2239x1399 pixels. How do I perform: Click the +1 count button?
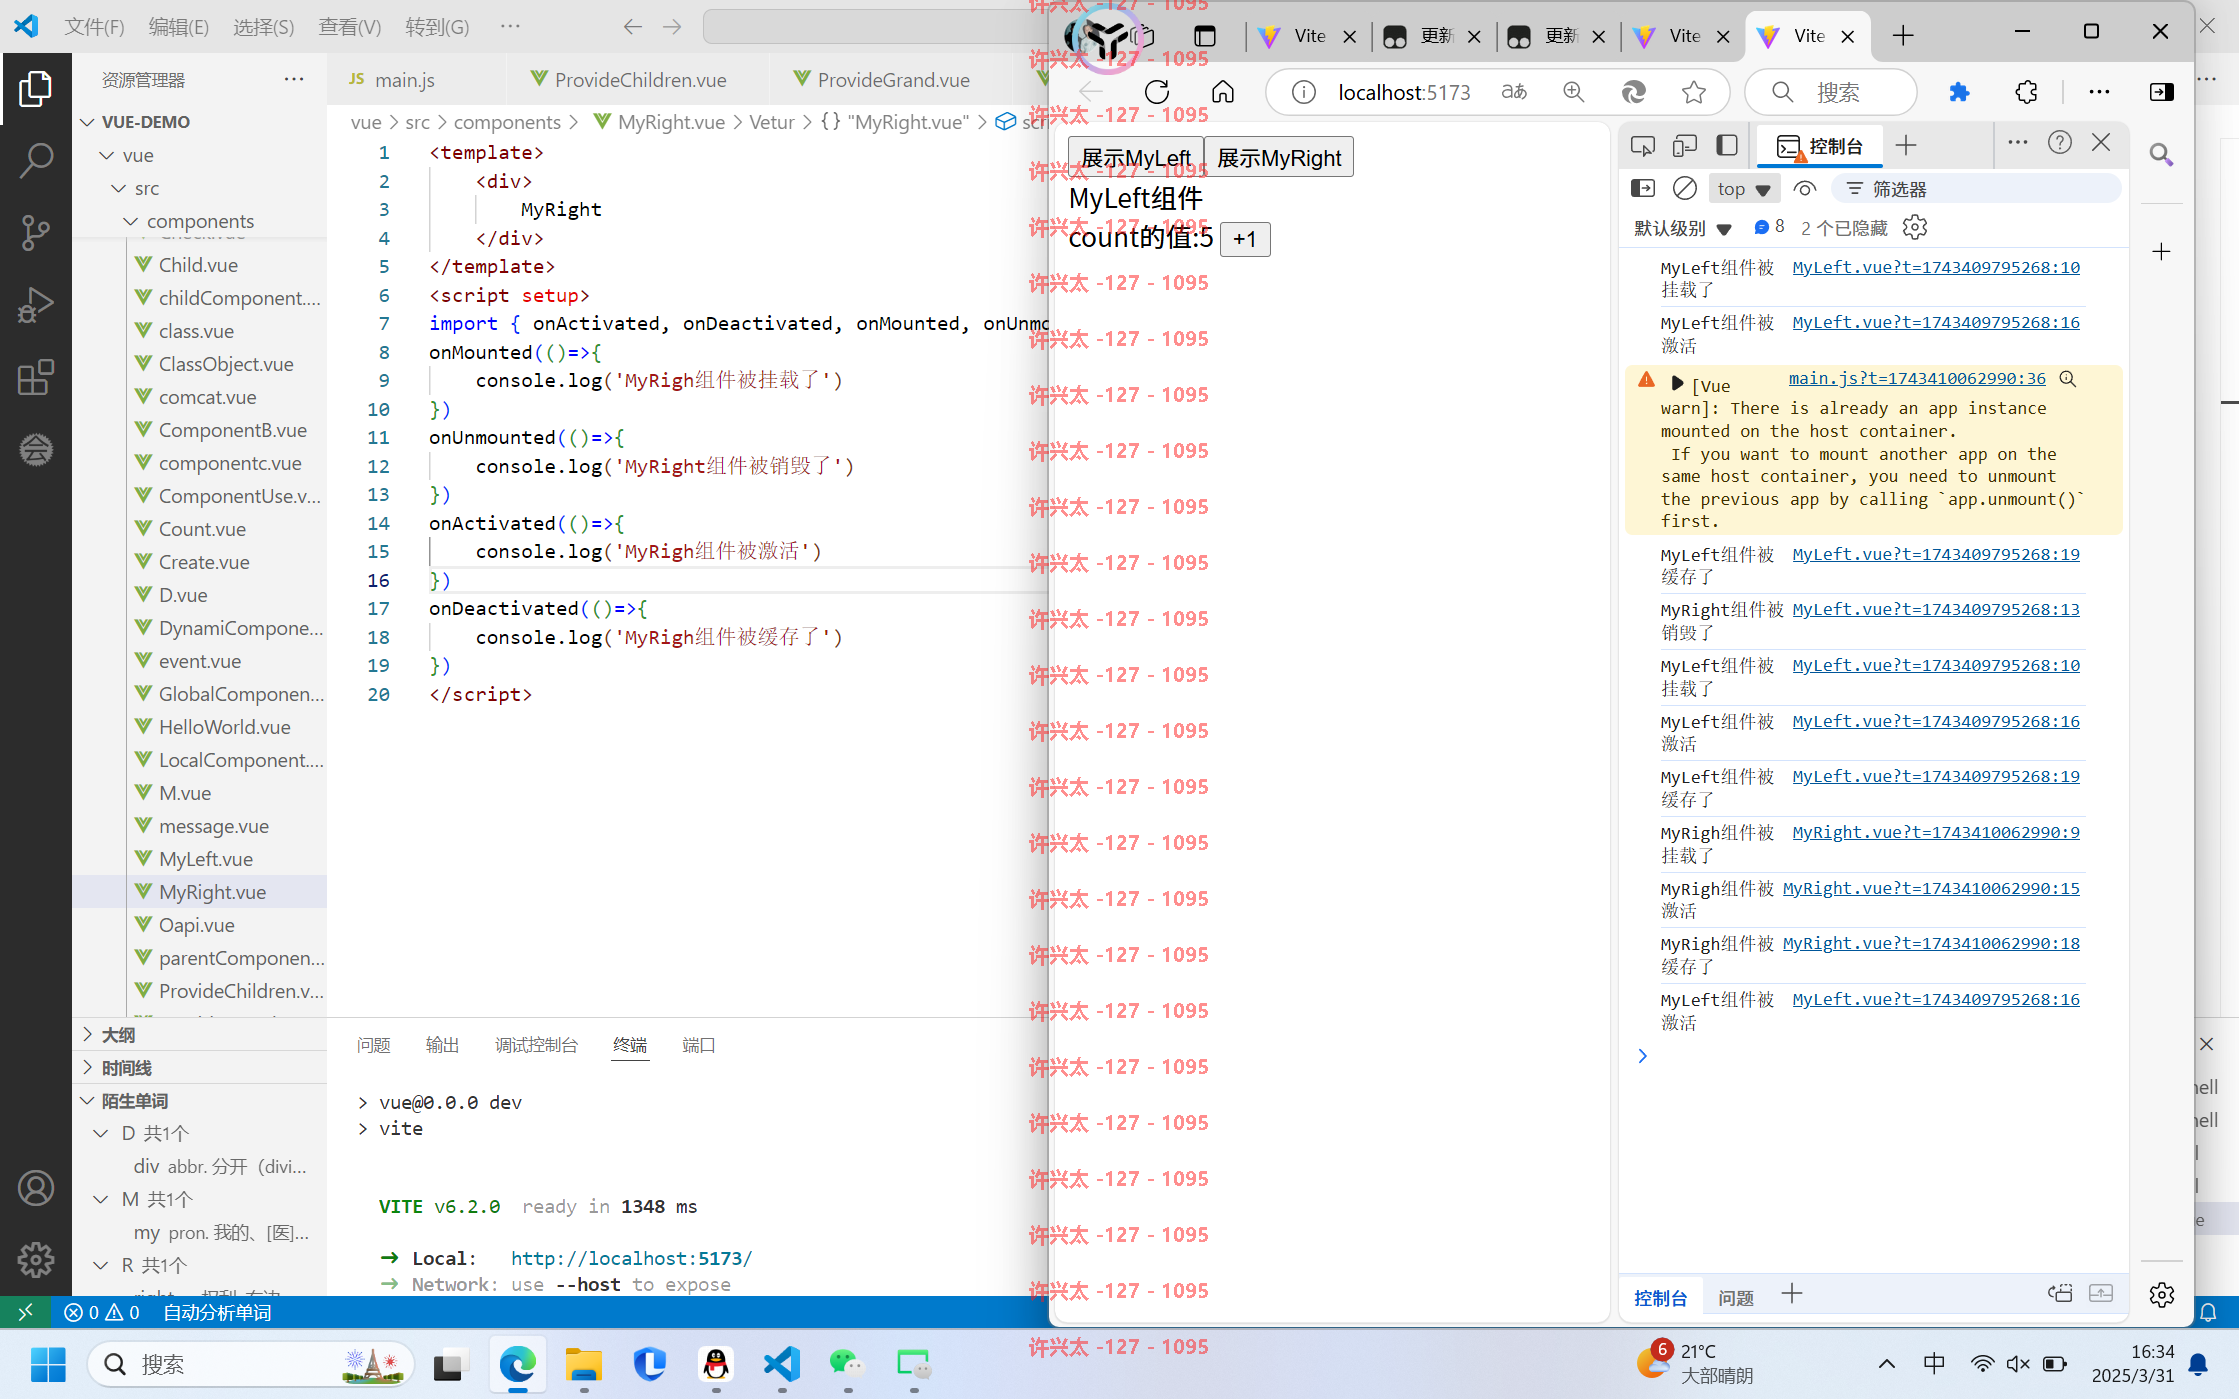(1245, 239)
